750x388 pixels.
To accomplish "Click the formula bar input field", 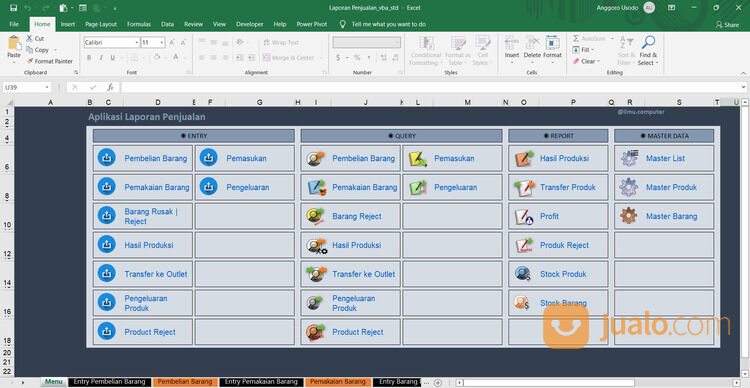I will [430, 88].
